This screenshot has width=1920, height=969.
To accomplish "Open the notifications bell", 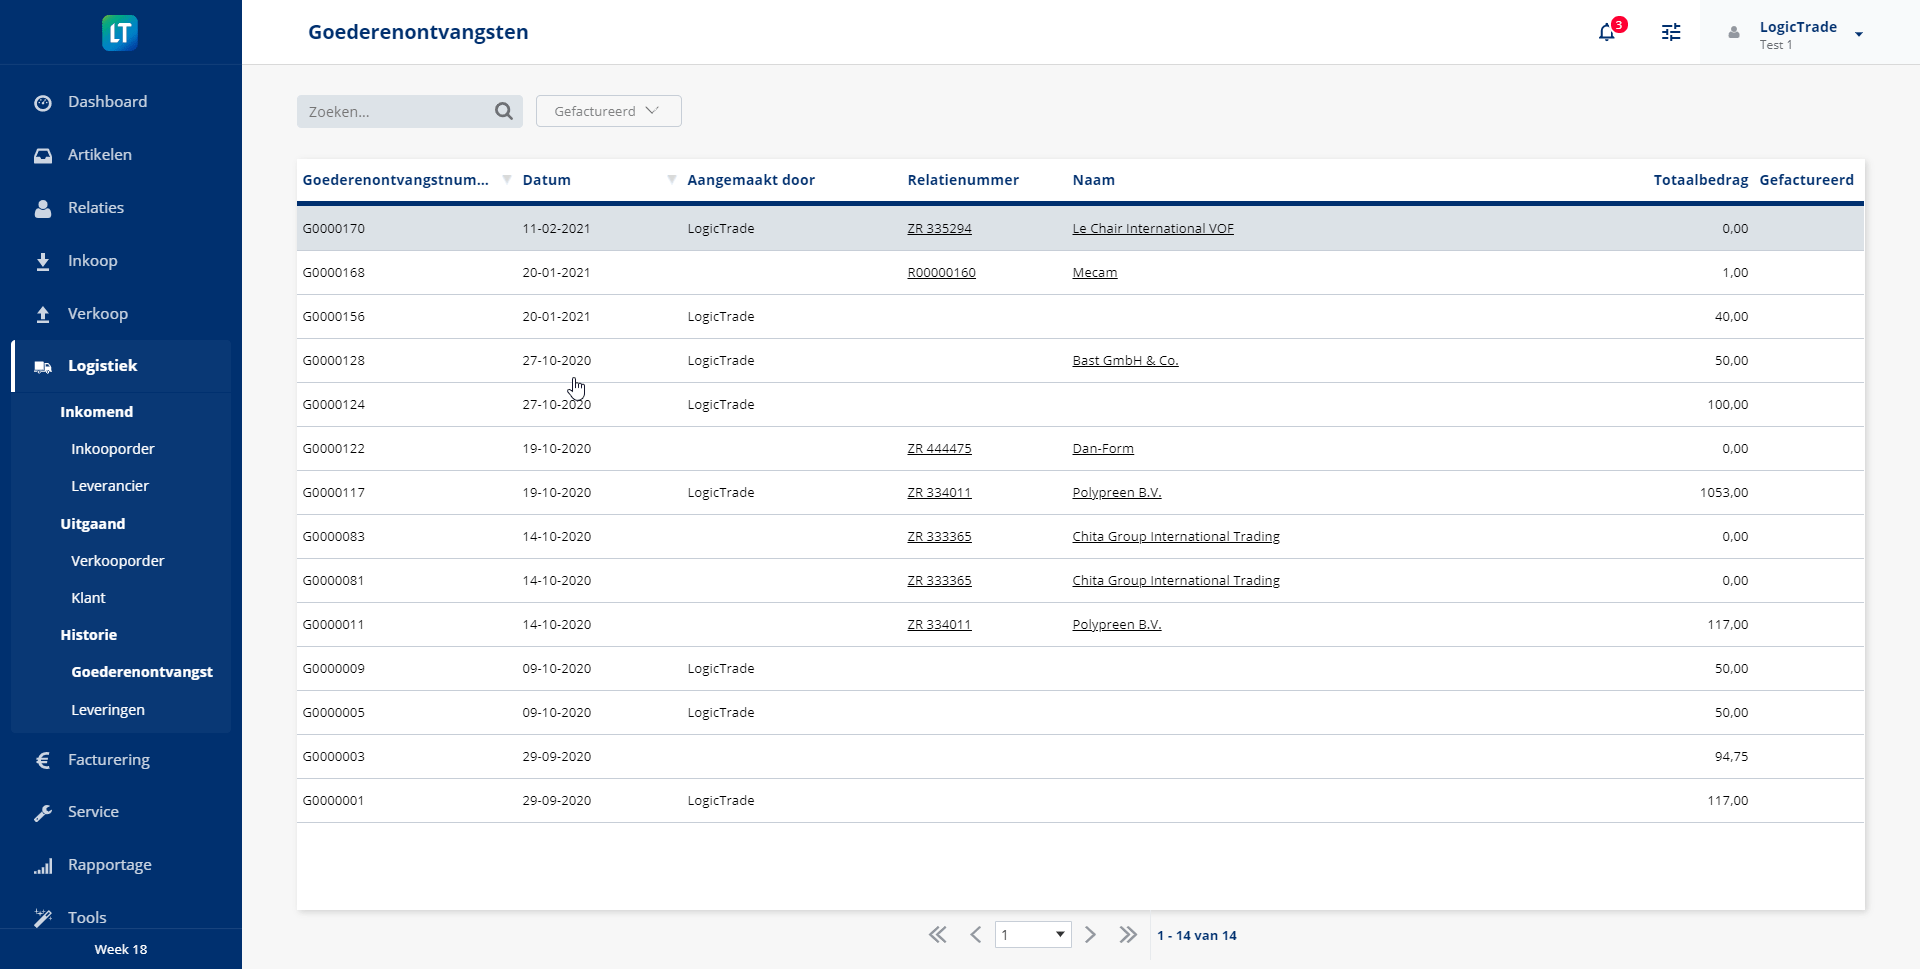I will 1607,32.
